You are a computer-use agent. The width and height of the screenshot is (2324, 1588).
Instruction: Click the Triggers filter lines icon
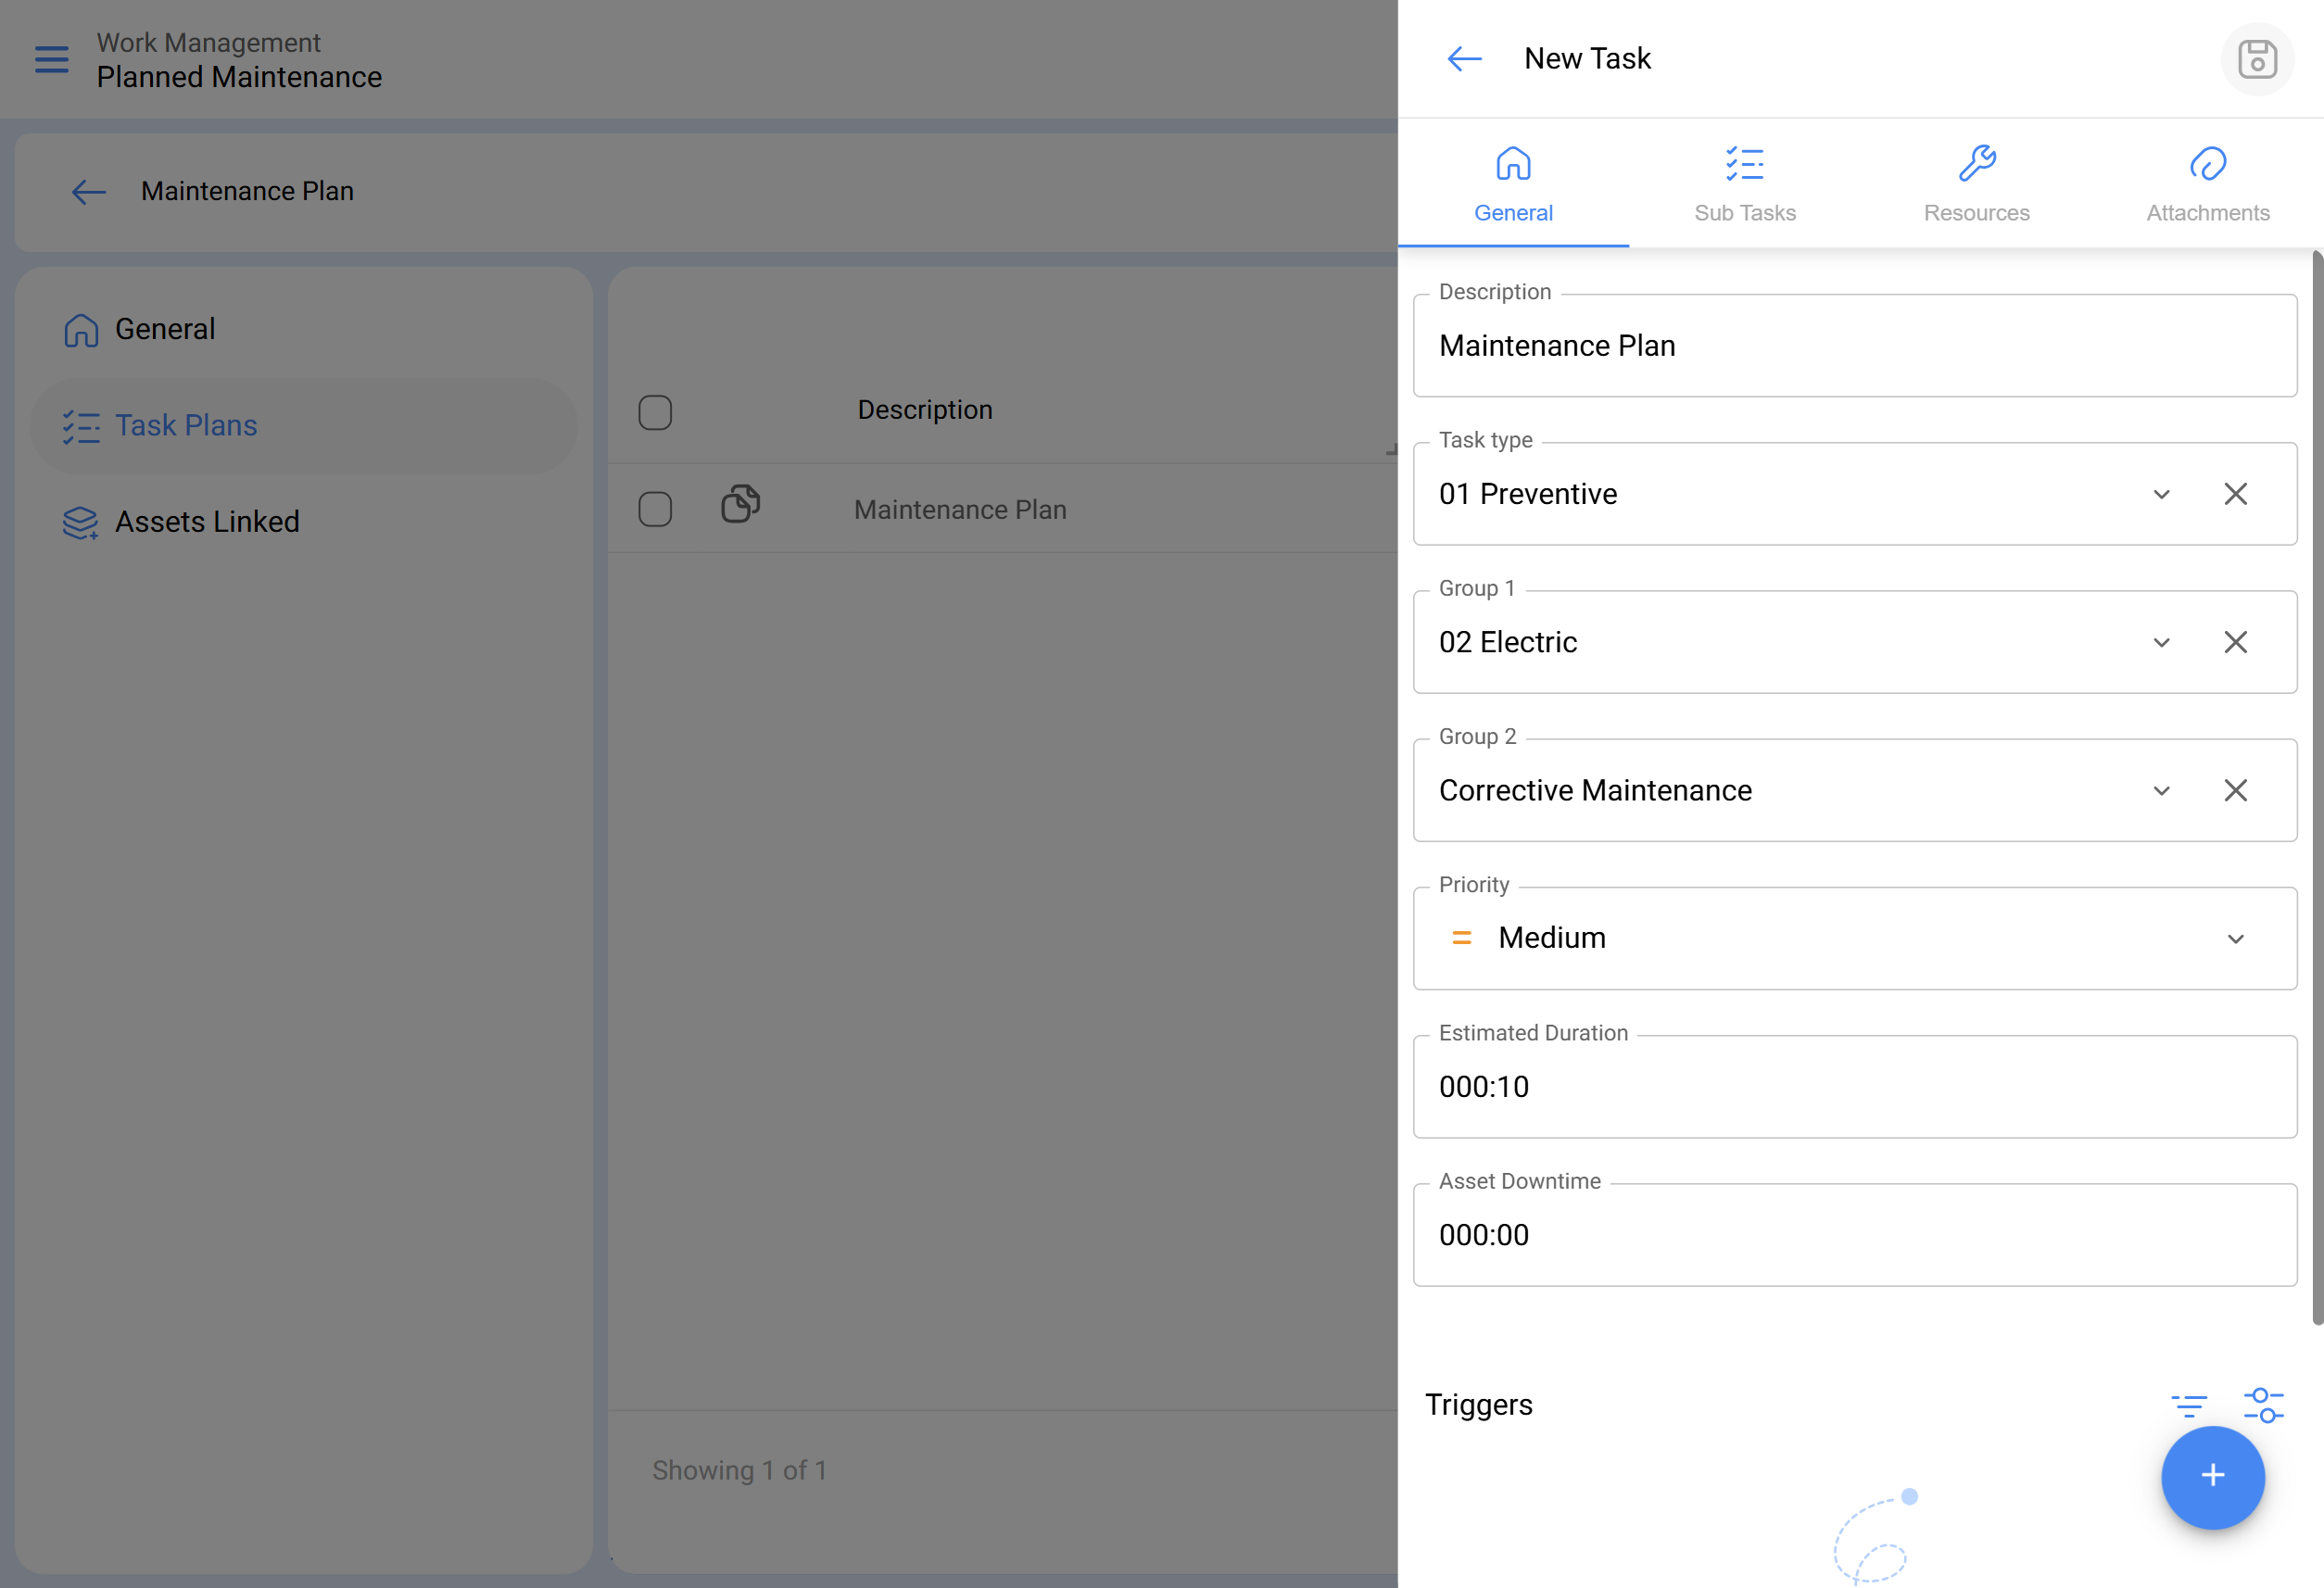coord(2189,1405)
